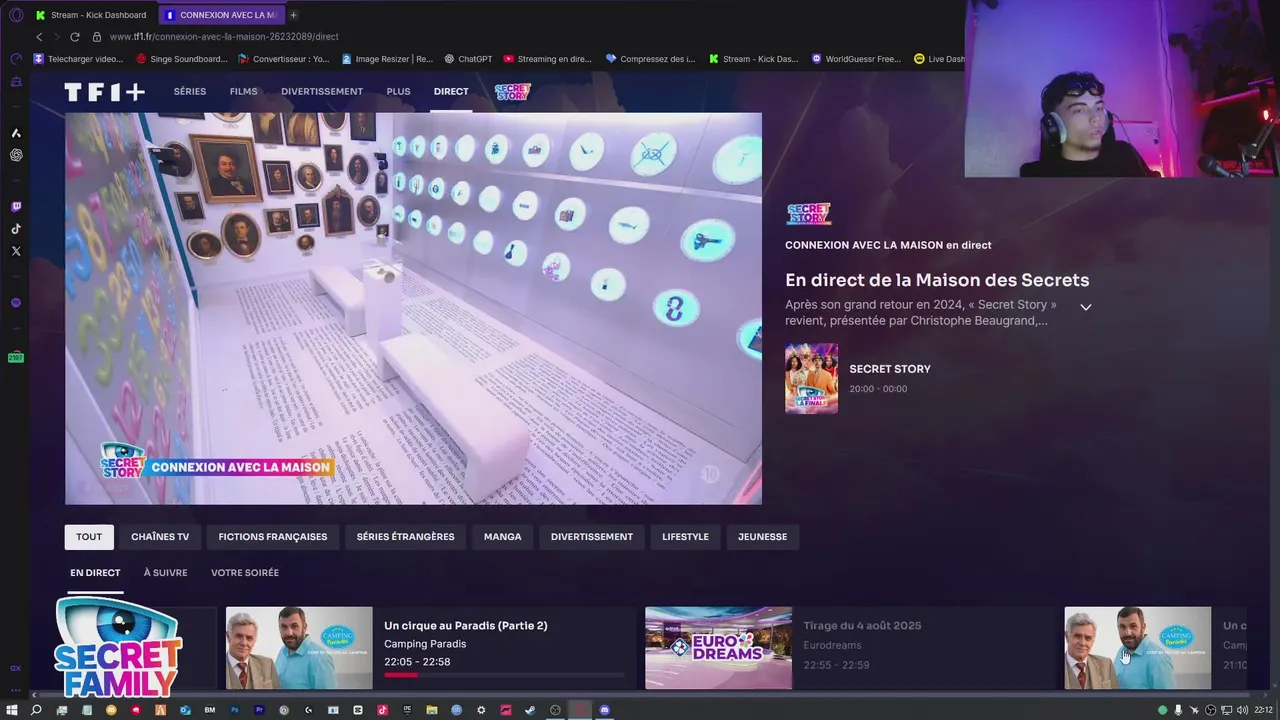Select the LIFESTYLE filter chip

tap(685, 537)
